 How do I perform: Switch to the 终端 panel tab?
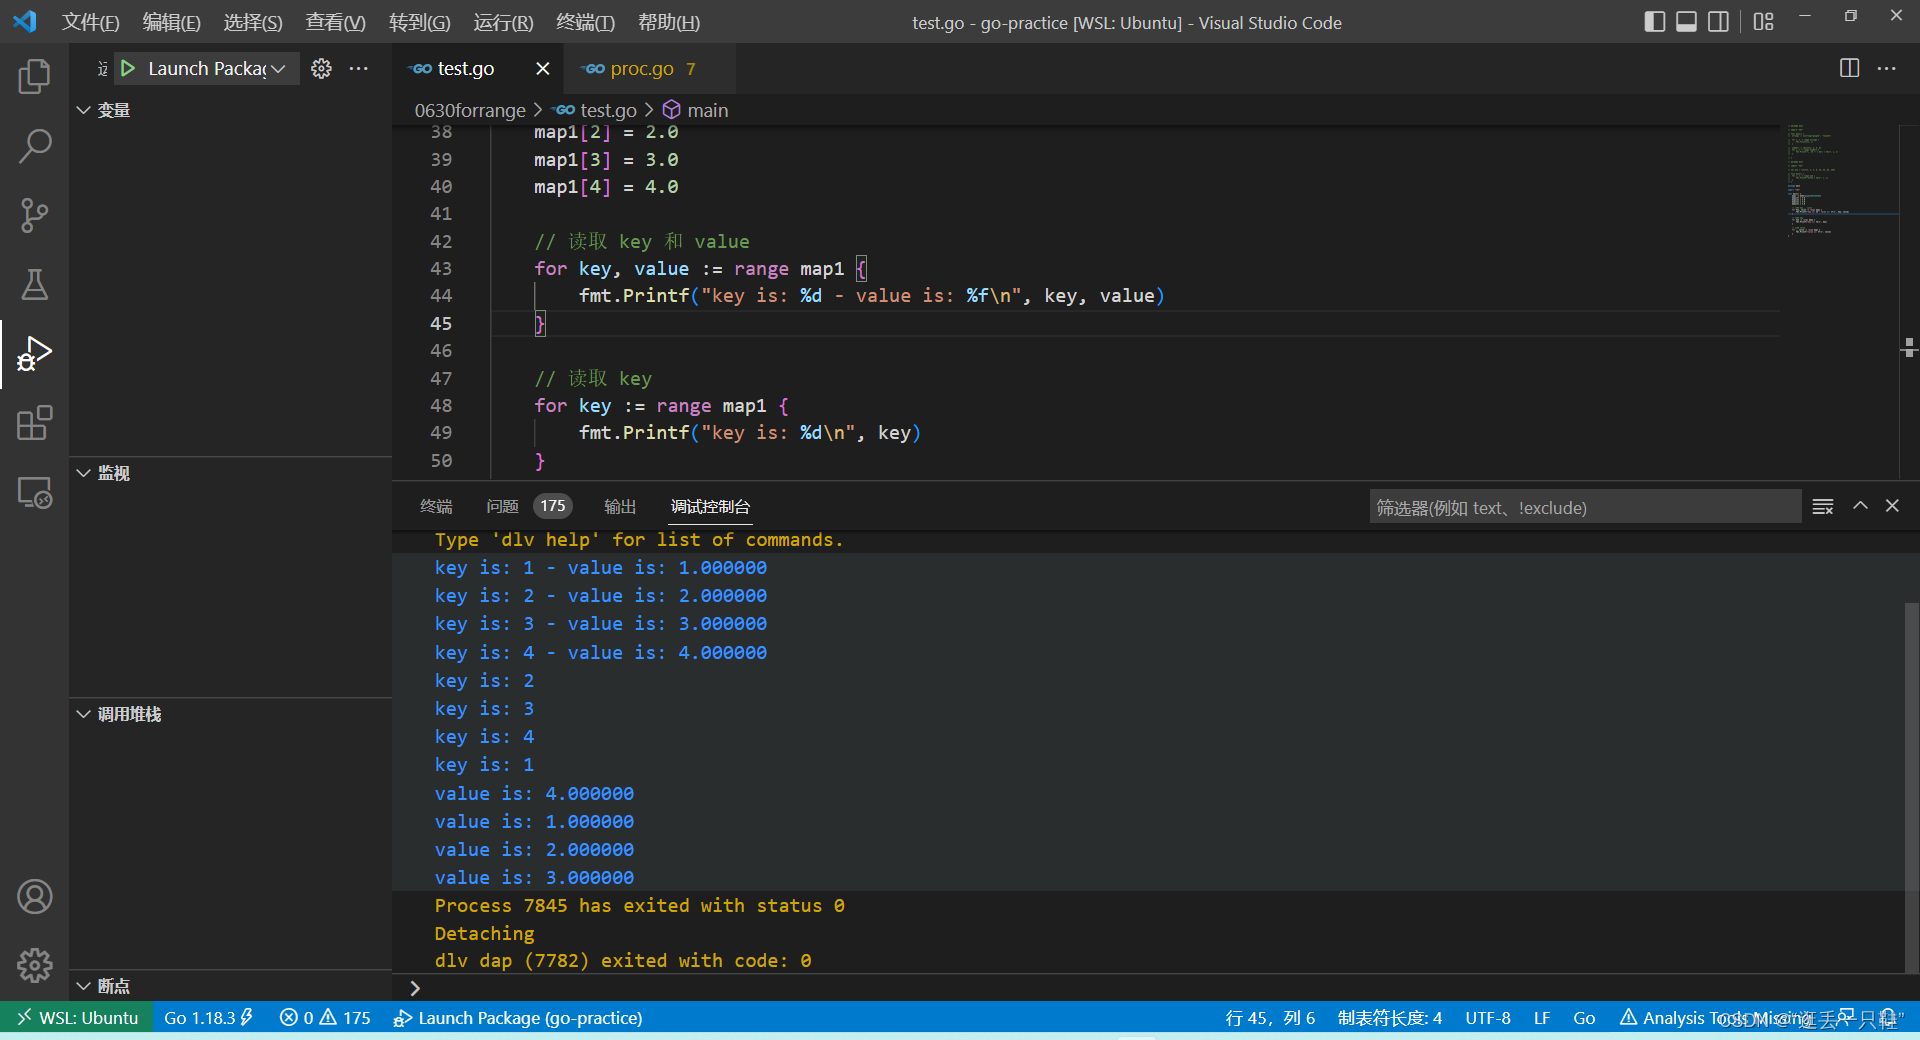click(436, 507)
